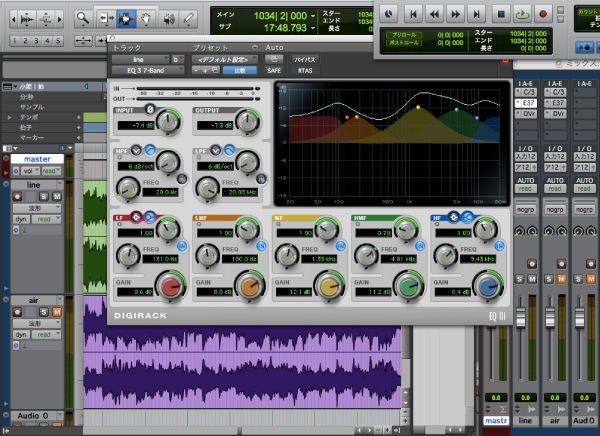Click the MF gain yellow knob
Viewport: 600px width, 436px height.
point(329,287)
